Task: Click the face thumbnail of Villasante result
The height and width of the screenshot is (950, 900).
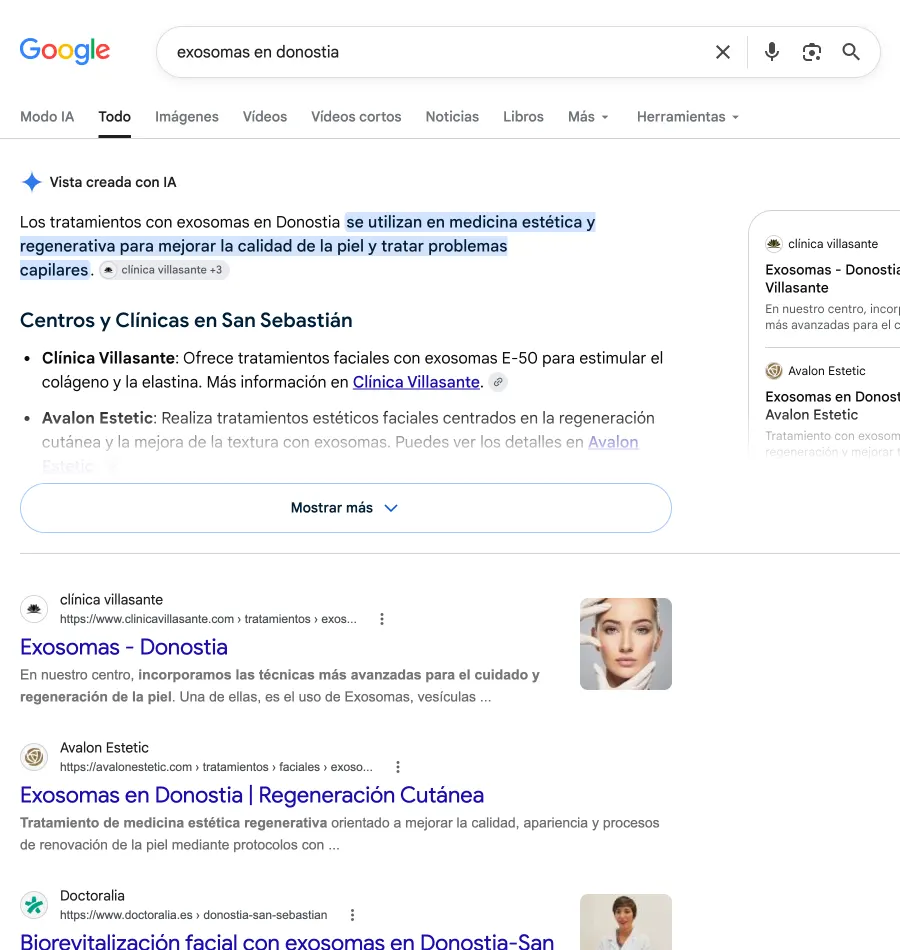Action: [x=625, y=643]
